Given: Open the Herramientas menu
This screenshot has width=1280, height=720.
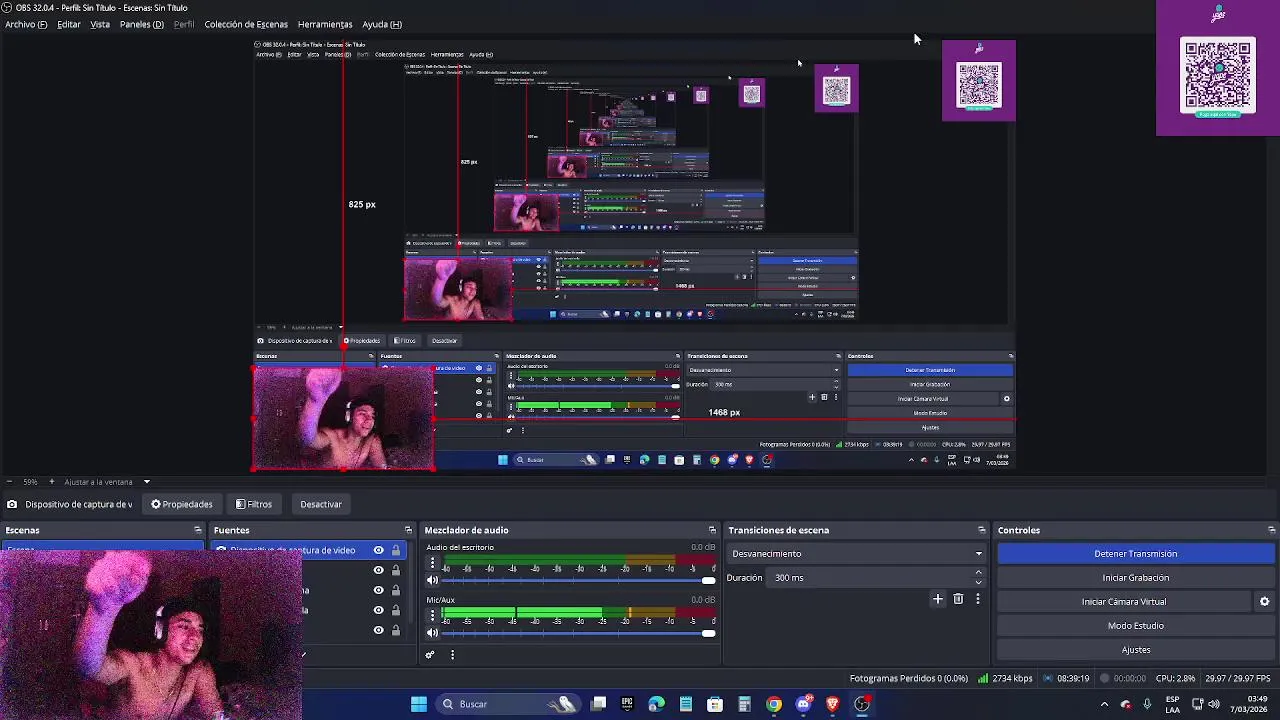Looking at the screenshot, I should [x=325, y=24].
